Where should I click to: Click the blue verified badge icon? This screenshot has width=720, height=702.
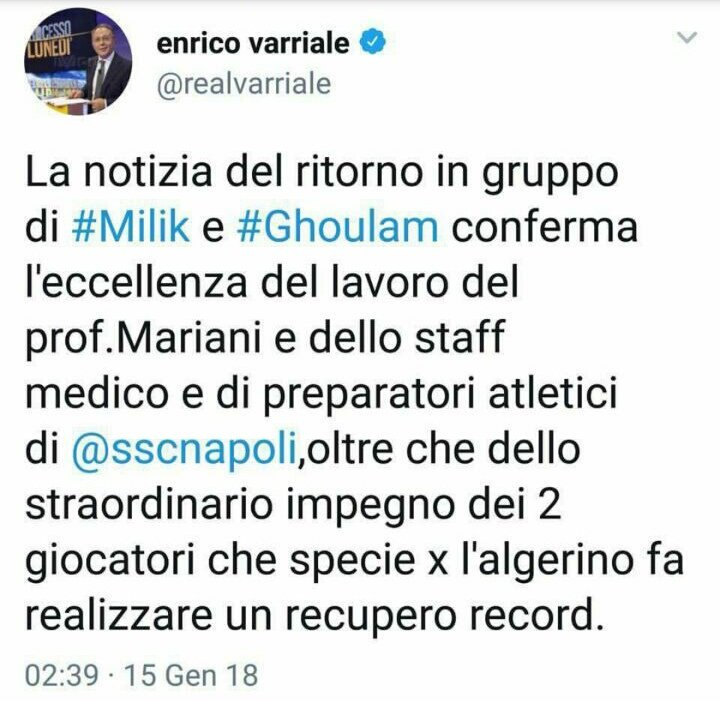[372, 42]
